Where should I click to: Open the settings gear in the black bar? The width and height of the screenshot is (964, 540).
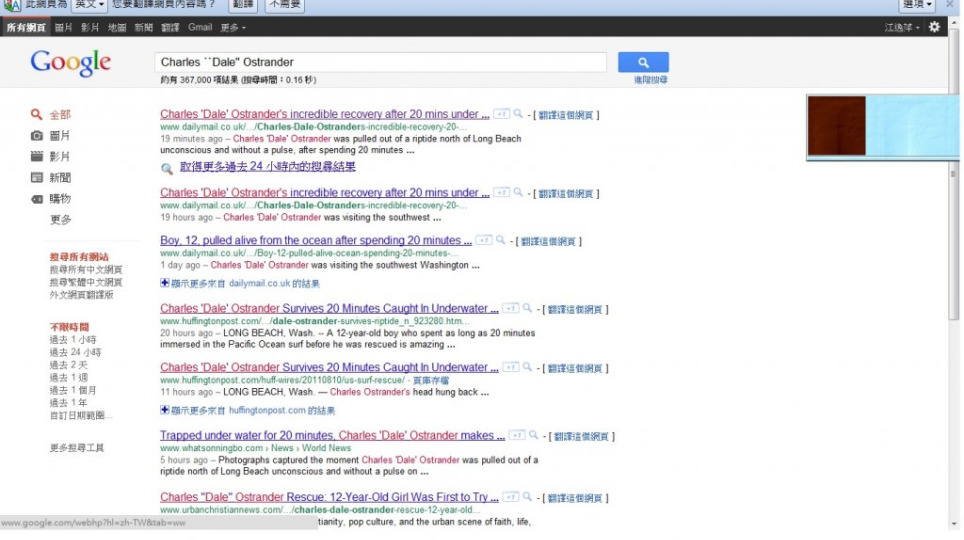tap(934, 27)
